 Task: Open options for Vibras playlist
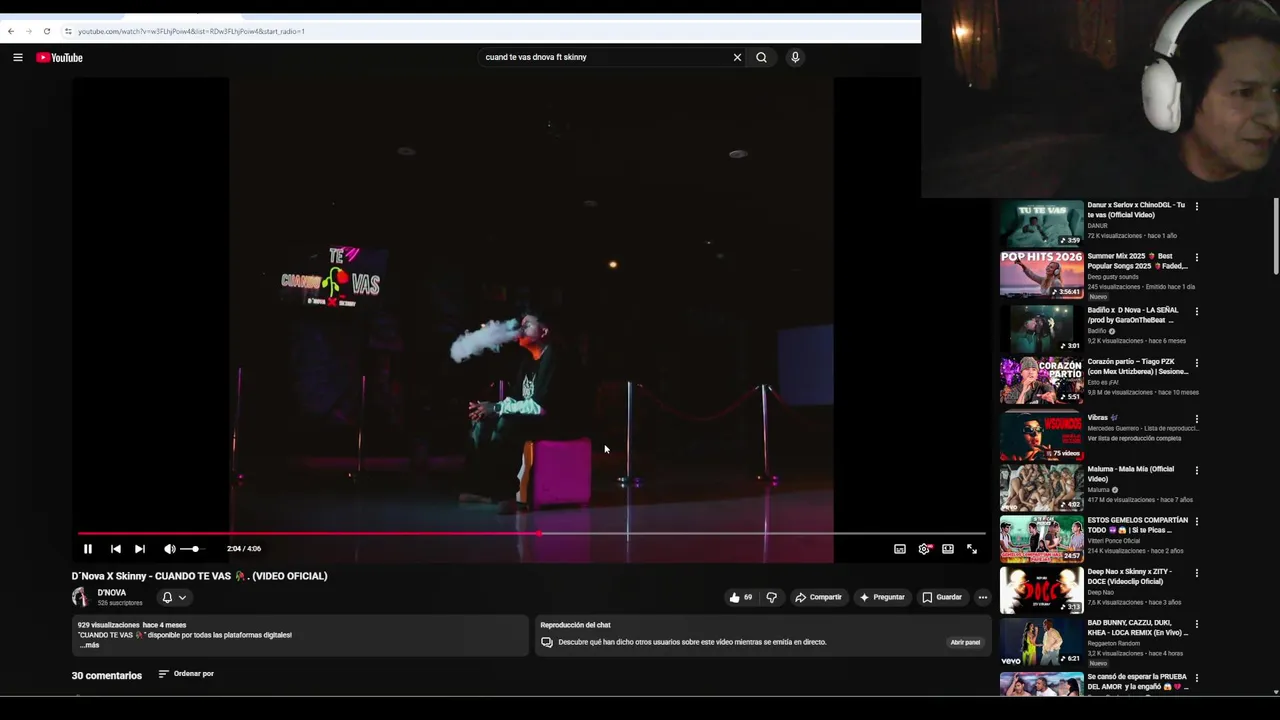[x=1197, y=419]
